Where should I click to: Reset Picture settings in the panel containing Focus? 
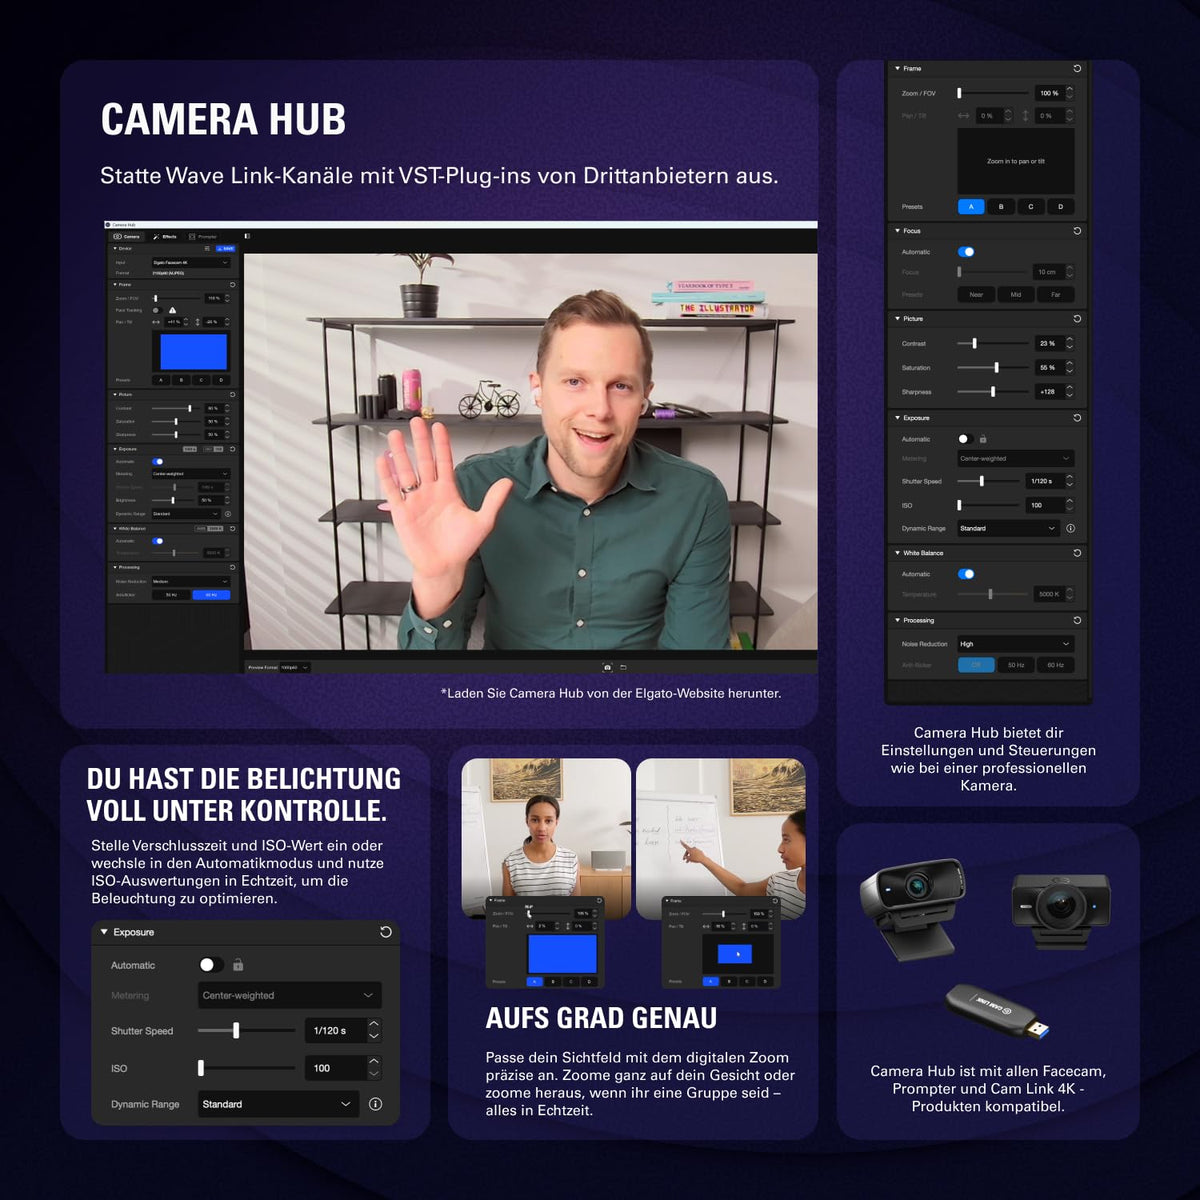coord(1077,319)
